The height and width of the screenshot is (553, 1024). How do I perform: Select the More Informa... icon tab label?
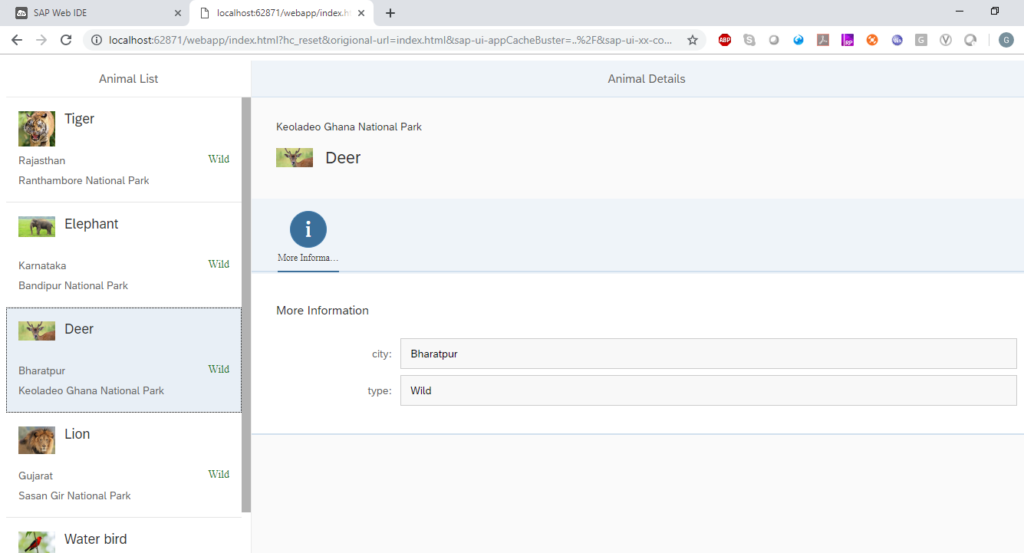click(308, 258)
